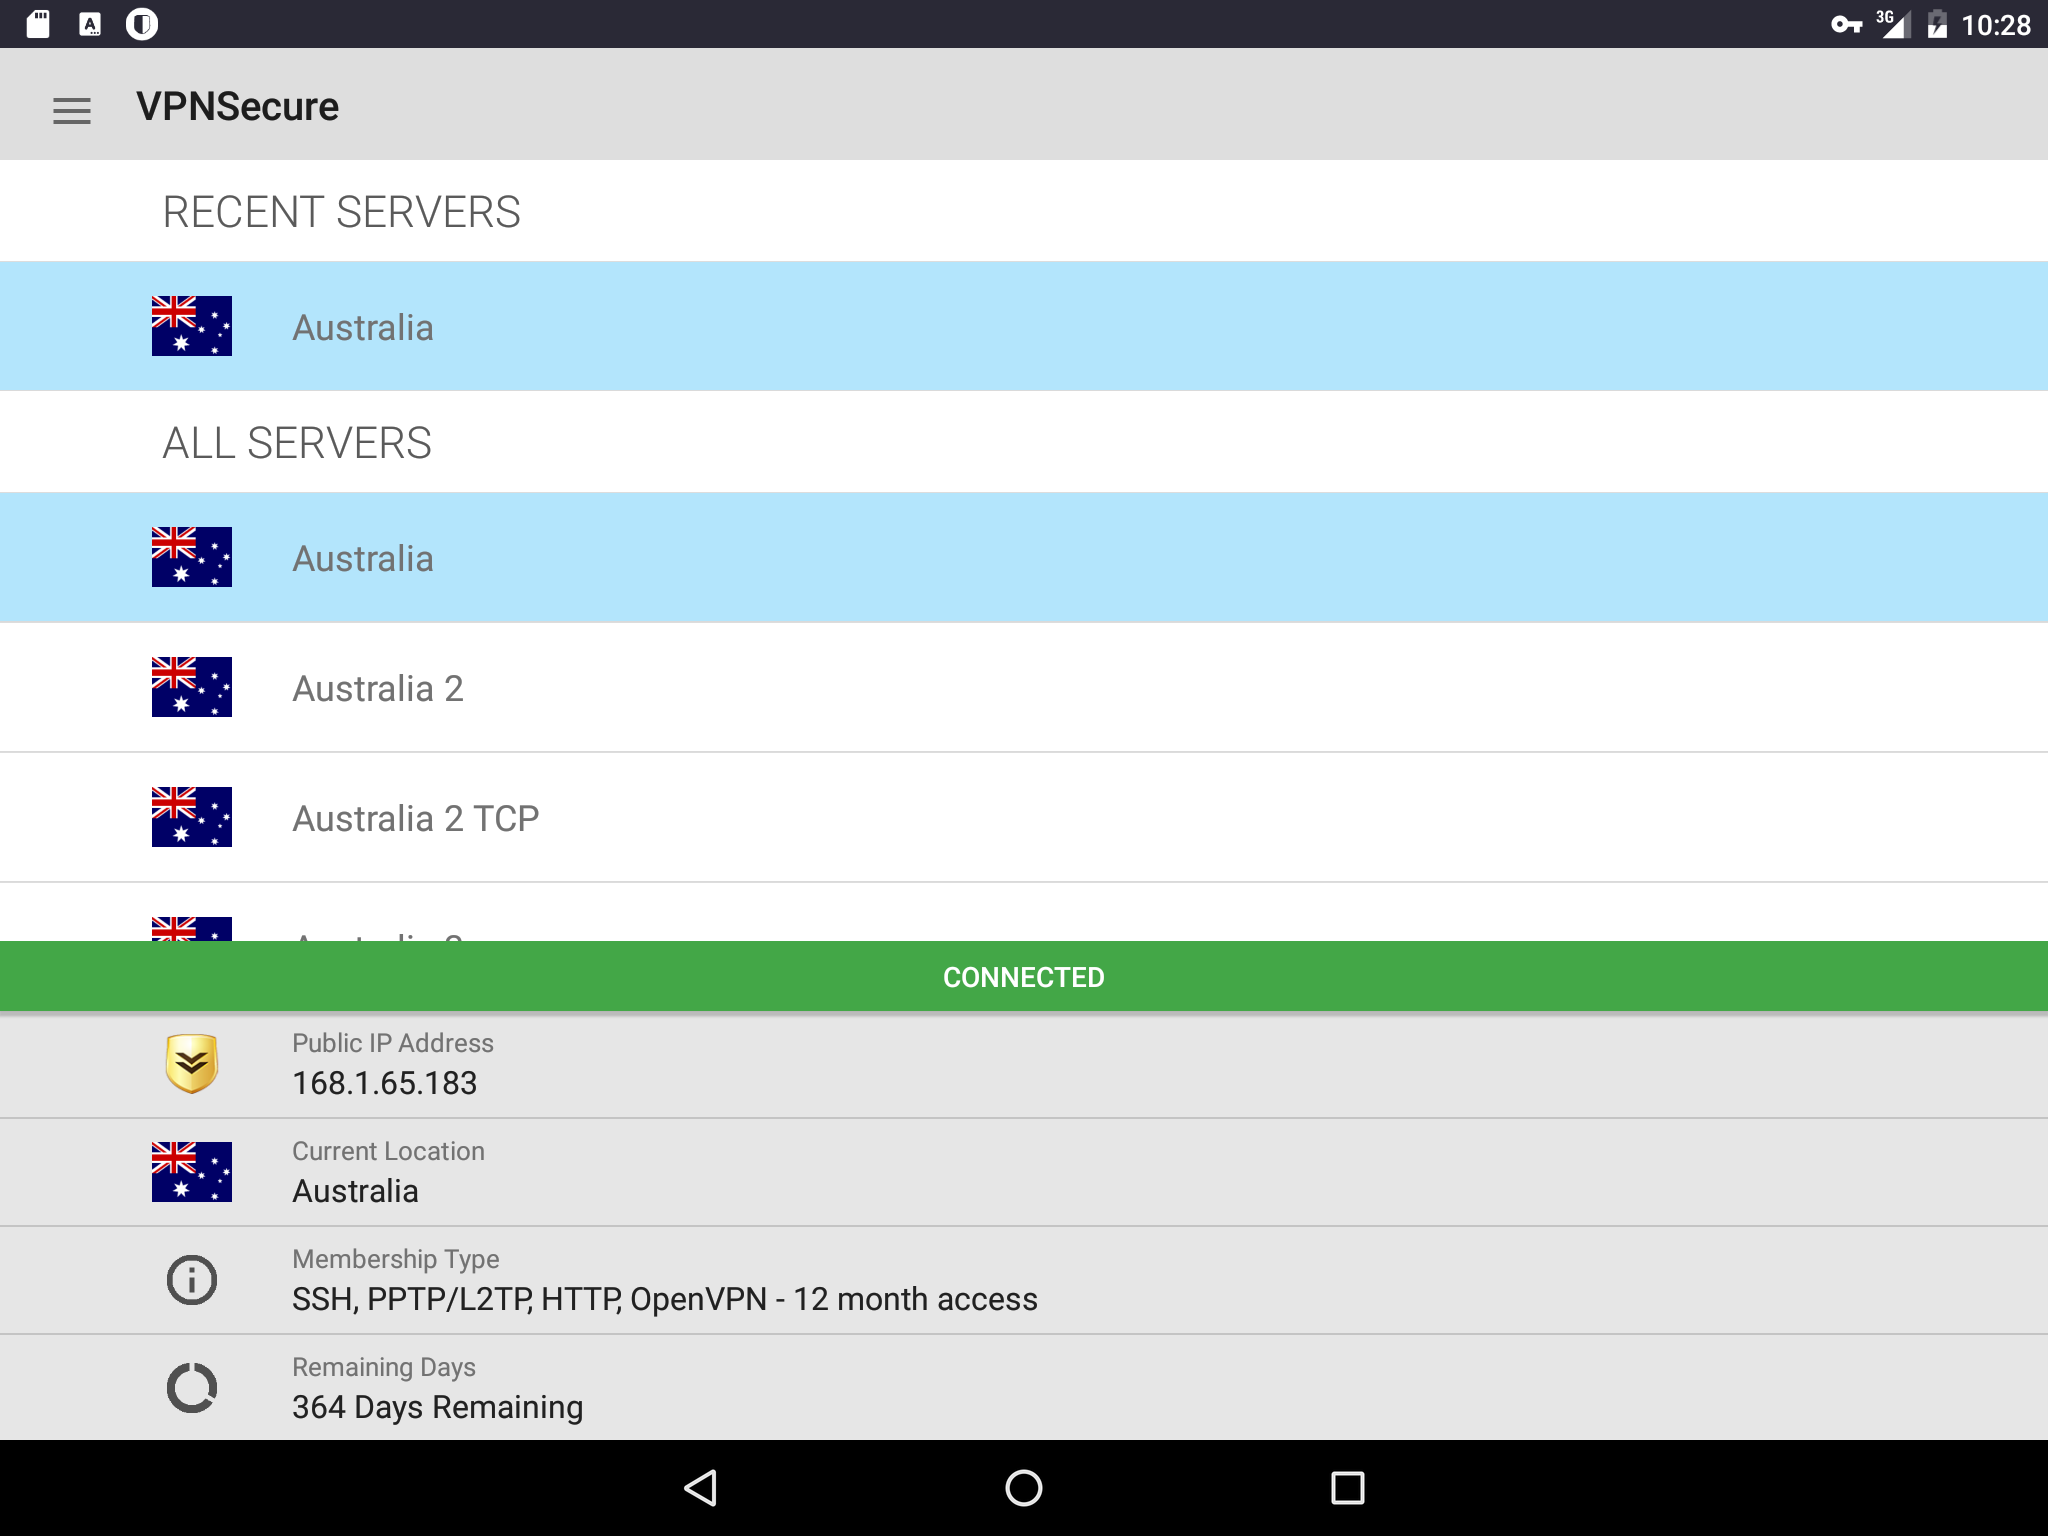The image size is (2048, 1536).
Task: Click the Current Location flag icon
Action: click(x=192, y=1172)
